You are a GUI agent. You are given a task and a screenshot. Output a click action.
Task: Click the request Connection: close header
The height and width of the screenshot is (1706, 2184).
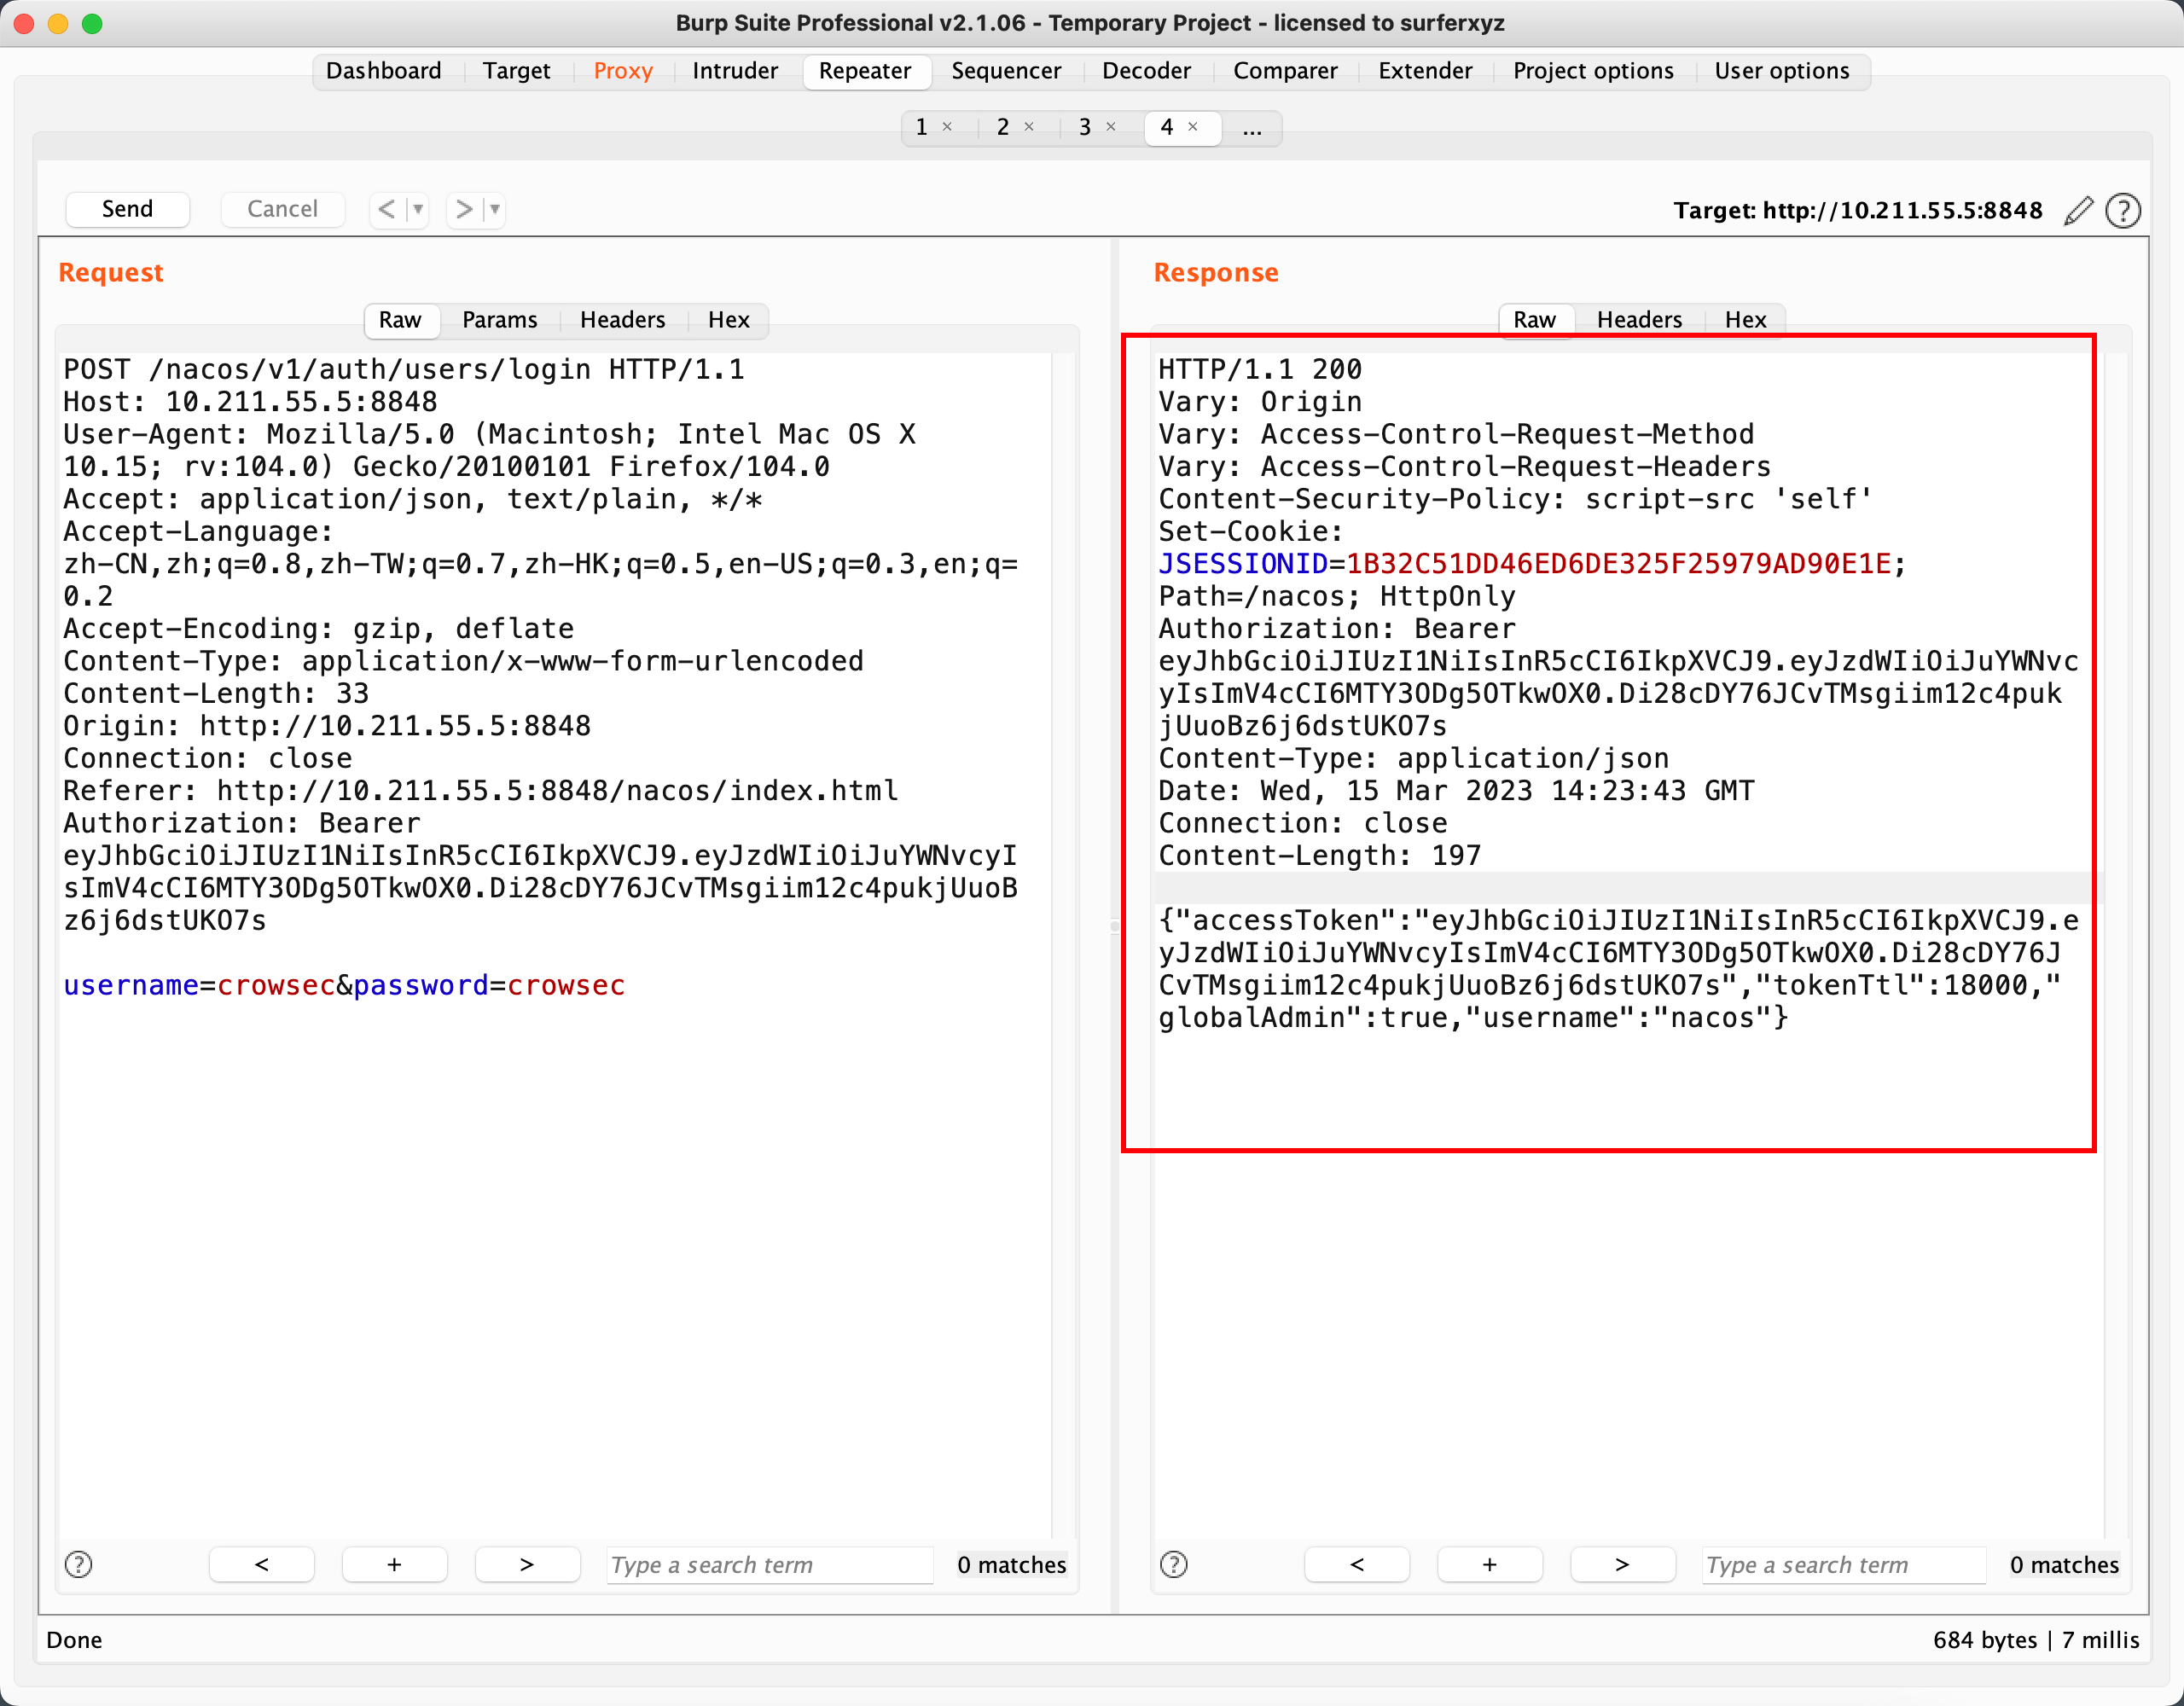[x=208, y=759]
